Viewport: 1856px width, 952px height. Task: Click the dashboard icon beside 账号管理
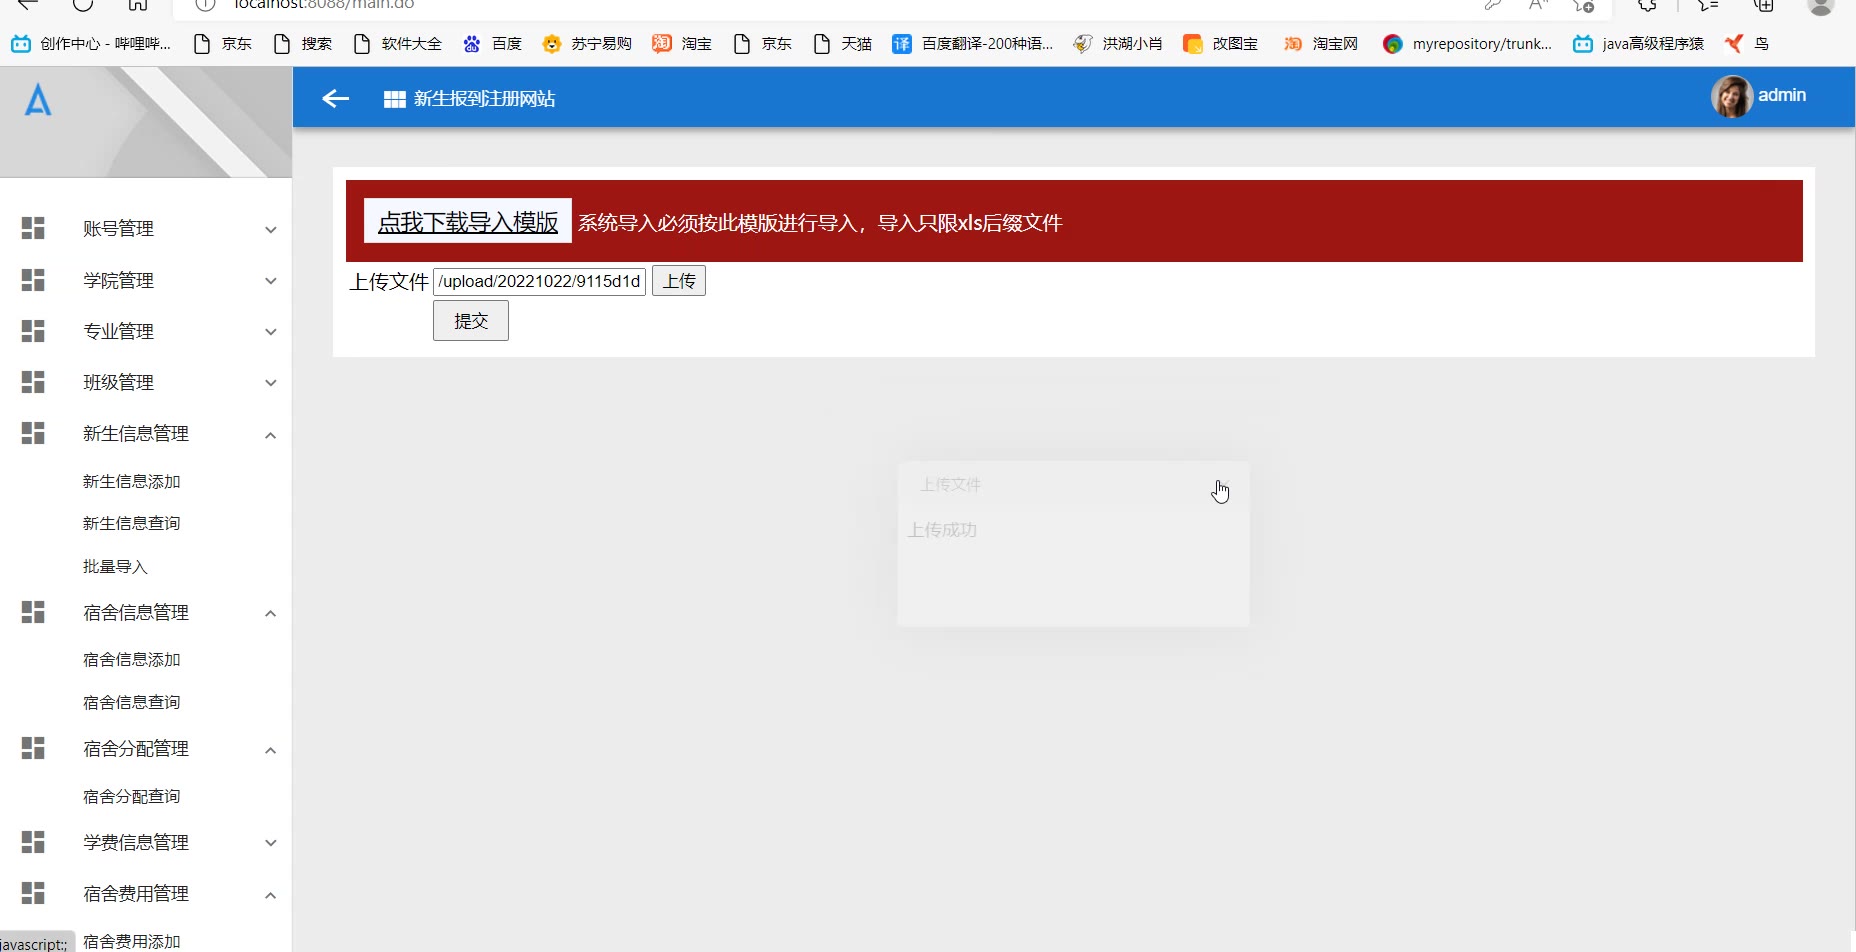(33, 228)
